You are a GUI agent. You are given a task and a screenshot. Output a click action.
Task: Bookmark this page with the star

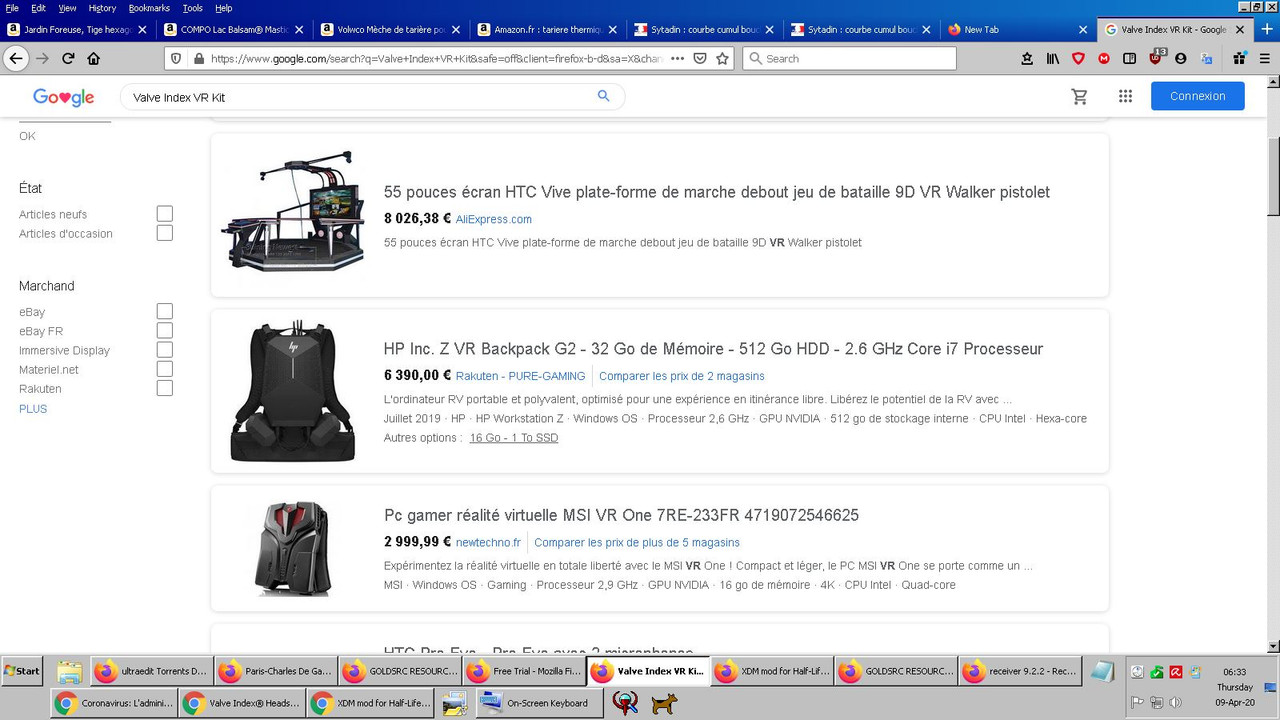[x=722, y=59]
